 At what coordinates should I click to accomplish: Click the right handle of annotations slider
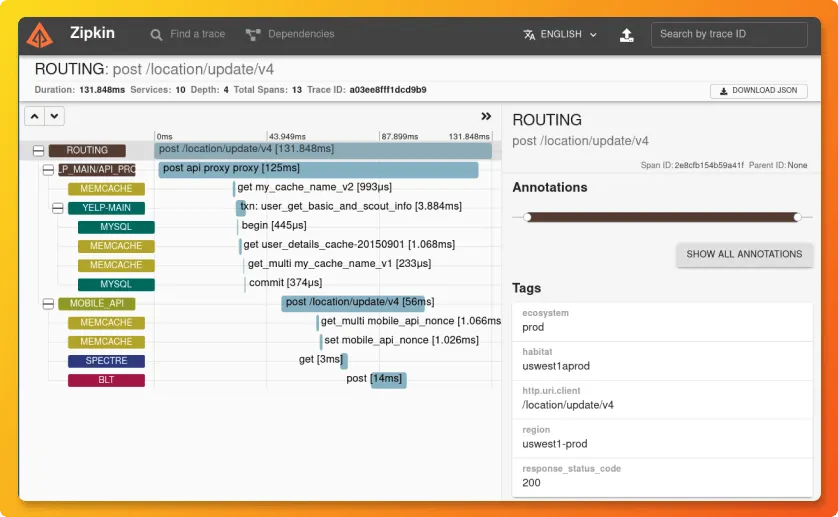click(797, 217)
